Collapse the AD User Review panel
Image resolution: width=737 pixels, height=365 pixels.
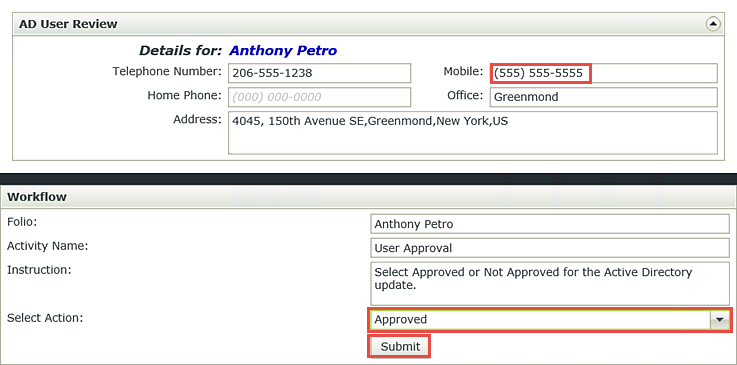pyautogui.click(x=713, y=24)
